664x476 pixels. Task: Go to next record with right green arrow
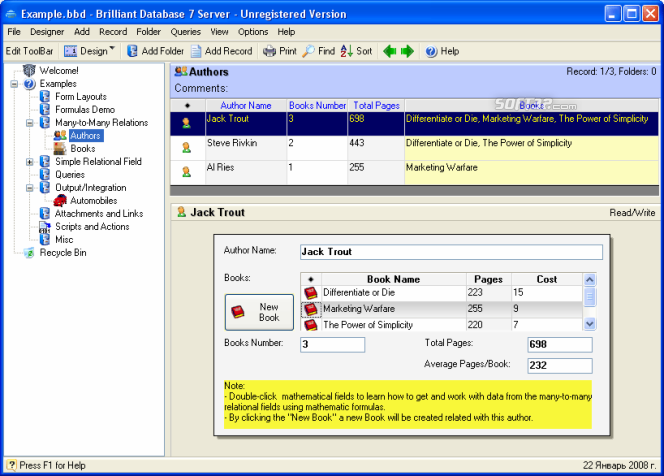point(407,51)
